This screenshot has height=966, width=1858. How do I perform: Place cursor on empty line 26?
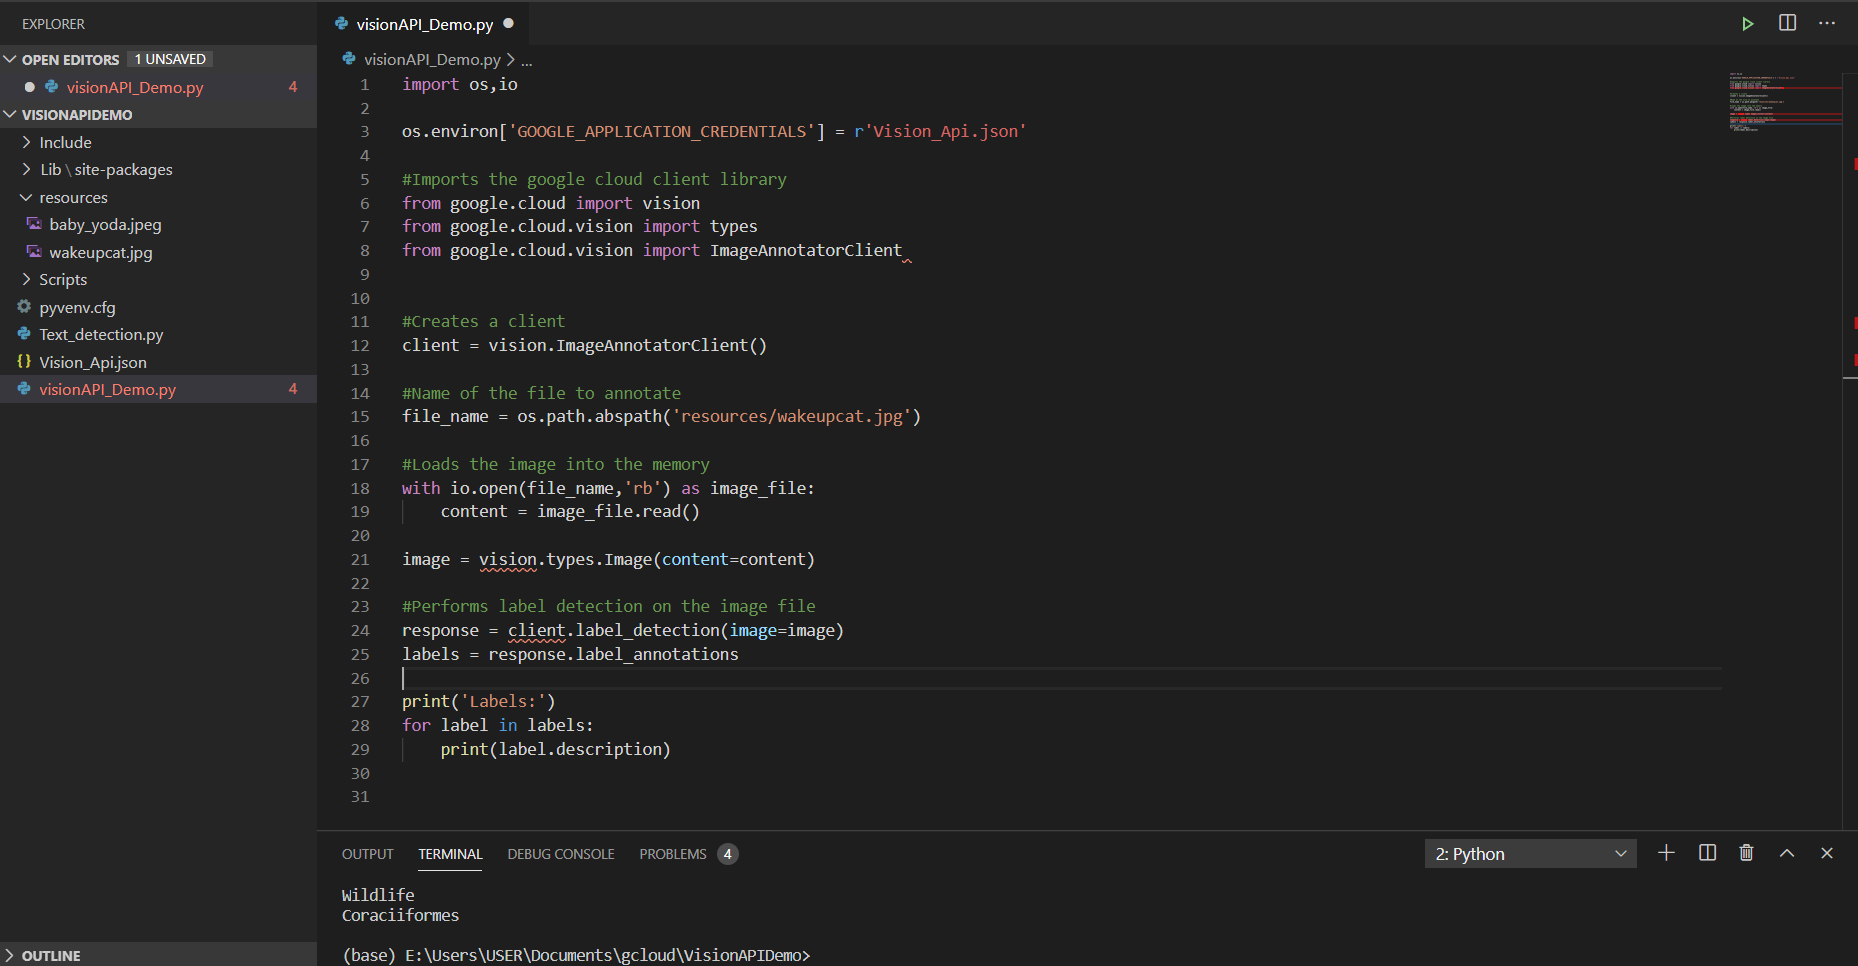tap(1060, 678)
